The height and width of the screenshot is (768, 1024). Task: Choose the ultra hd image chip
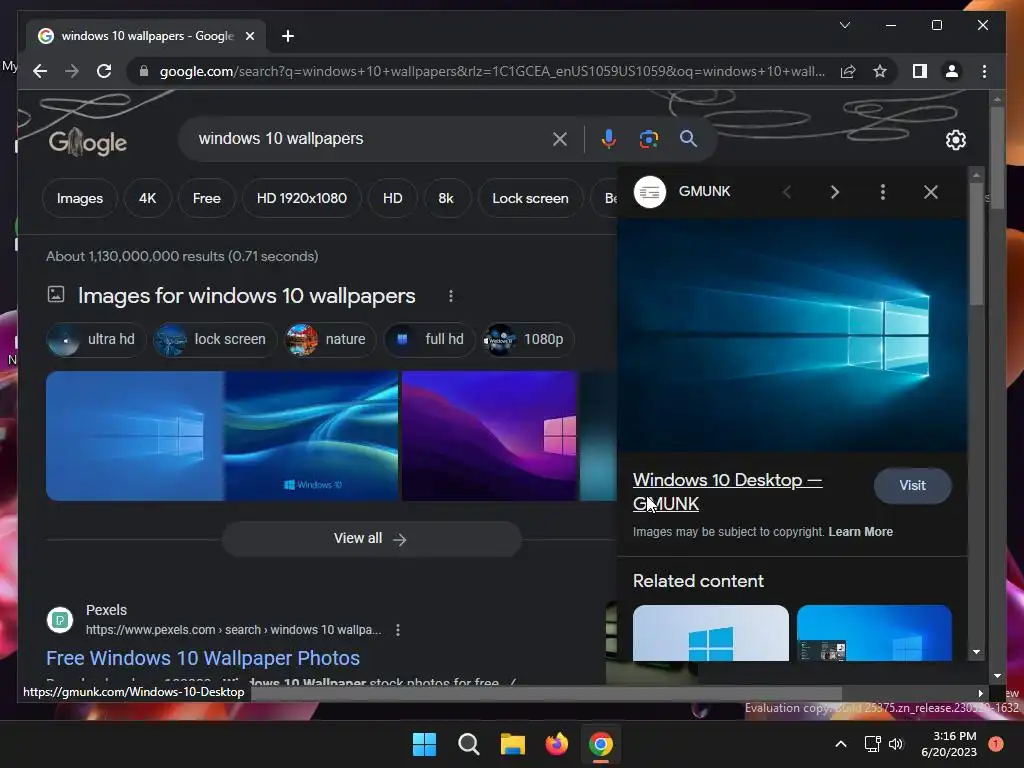[x=96, y=339]
